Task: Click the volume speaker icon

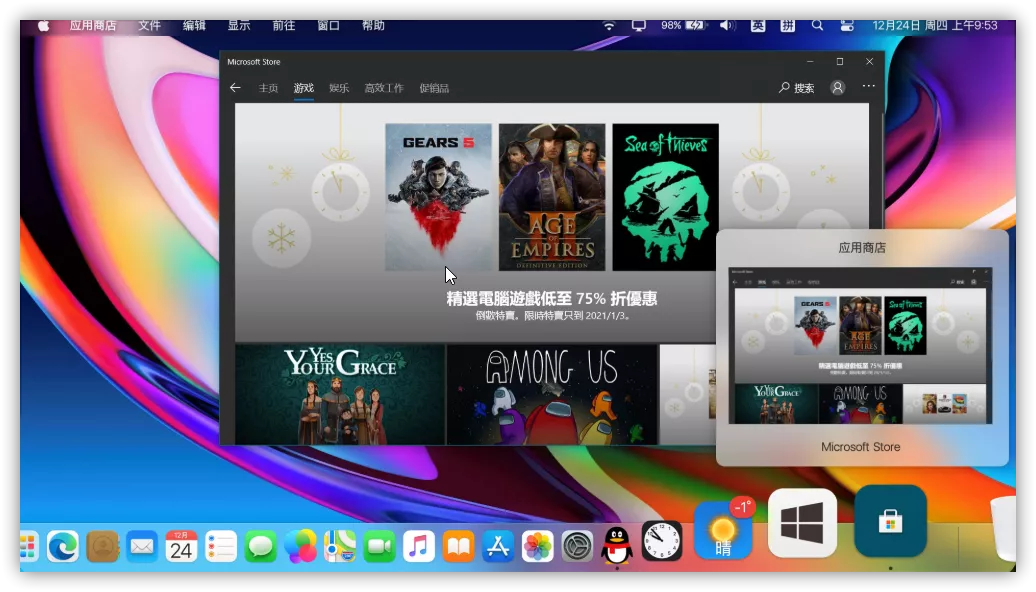Action: click(727, 25)
